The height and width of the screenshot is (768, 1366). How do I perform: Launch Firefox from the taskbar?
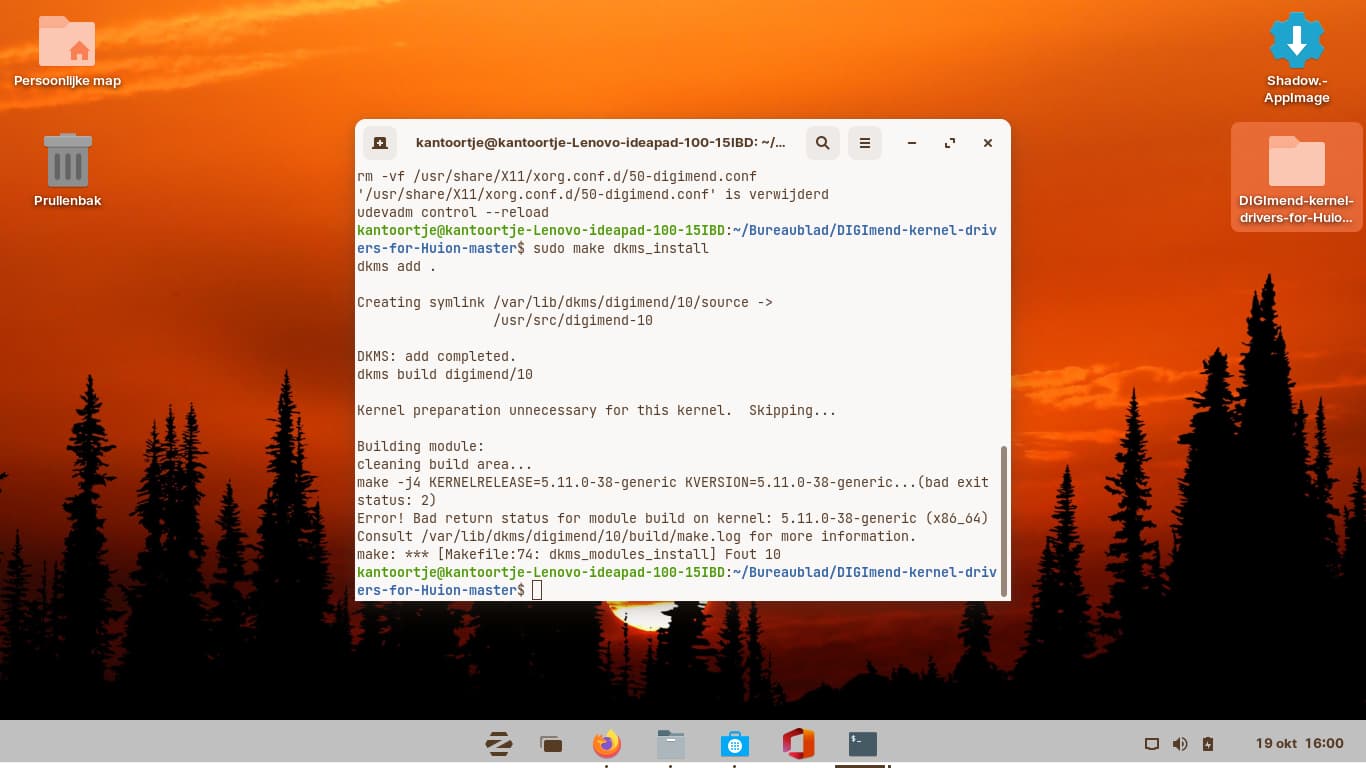(606, 744)
